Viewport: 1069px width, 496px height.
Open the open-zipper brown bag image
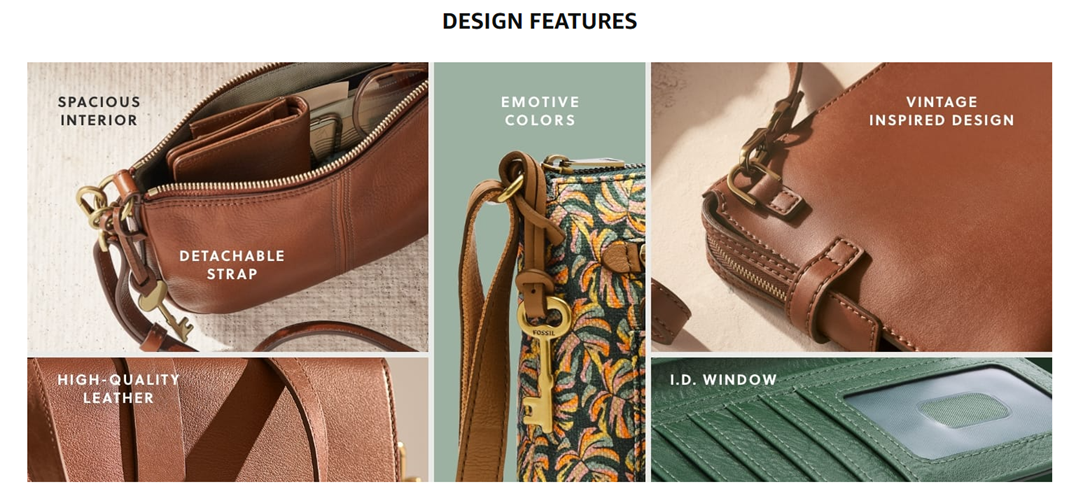click(228, 207)
